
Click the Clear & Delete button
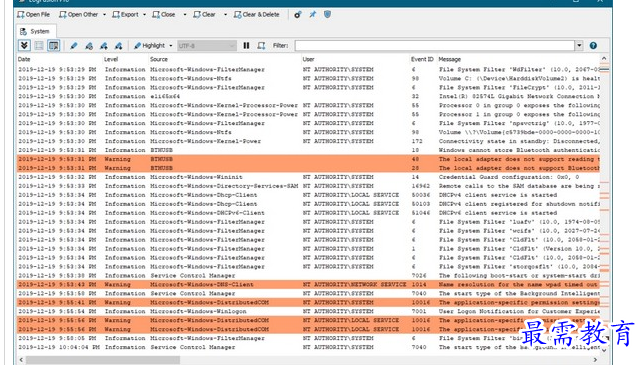click(257, 15)
